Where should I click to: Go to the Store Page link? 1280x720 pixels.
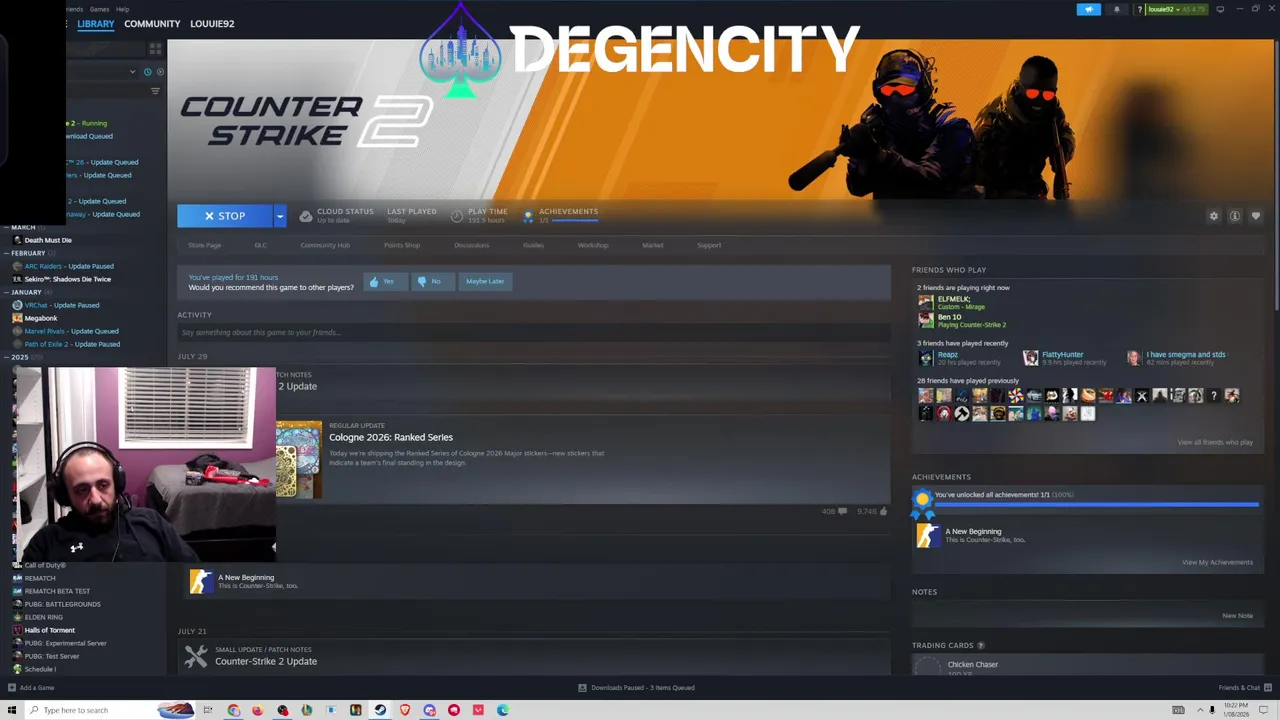(205, 245)
